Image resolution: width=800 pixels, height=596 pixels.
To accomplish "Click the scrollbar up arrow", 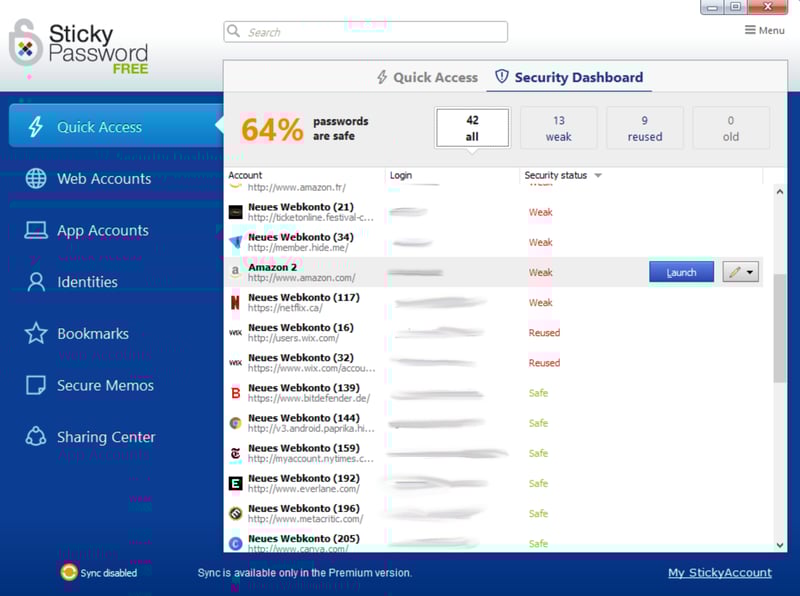I will coord(779,192).
